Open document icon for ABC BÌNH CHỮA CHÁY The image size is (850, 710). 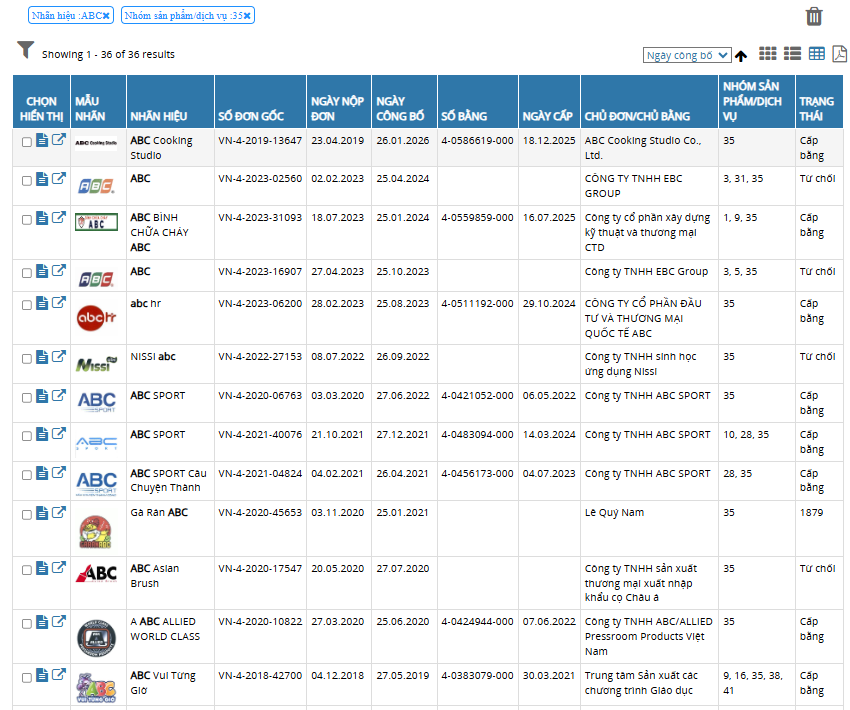point(42,218)
